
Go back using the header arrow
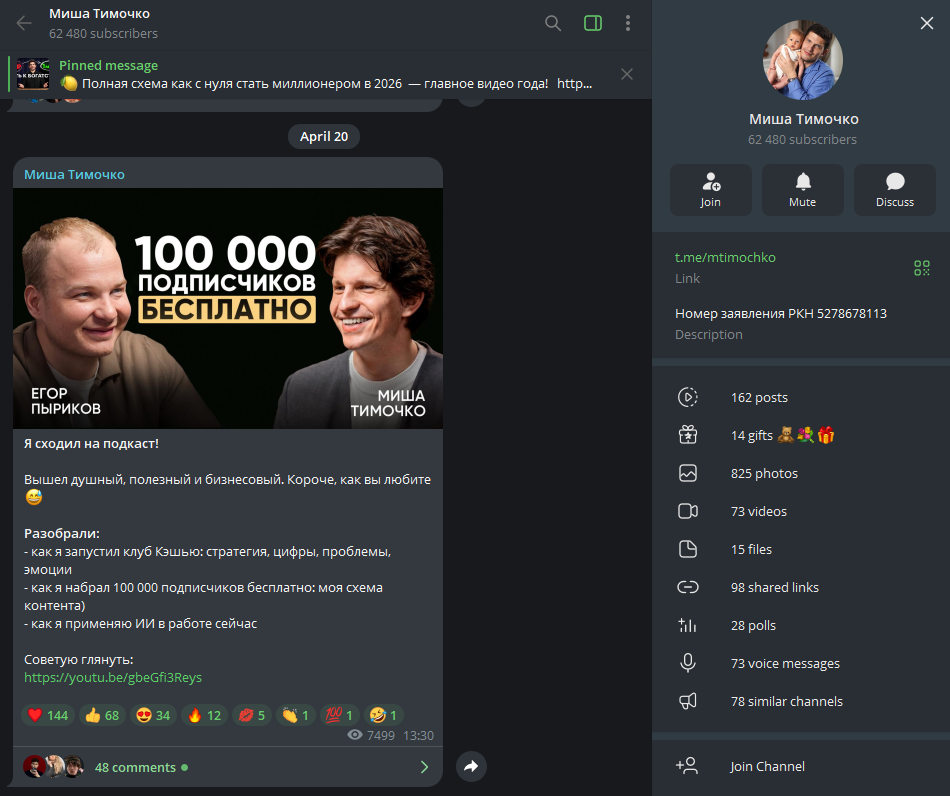tap(24, 23)
